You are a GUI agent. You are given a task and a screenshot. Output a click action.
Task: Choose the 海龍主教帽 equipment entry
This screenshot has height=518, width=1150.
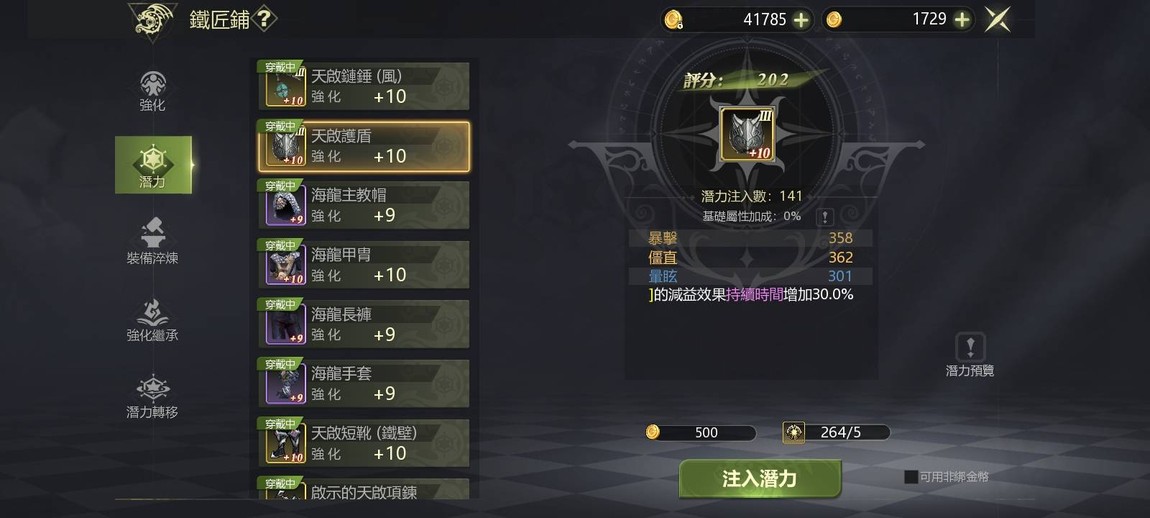(x=364, y=205)
